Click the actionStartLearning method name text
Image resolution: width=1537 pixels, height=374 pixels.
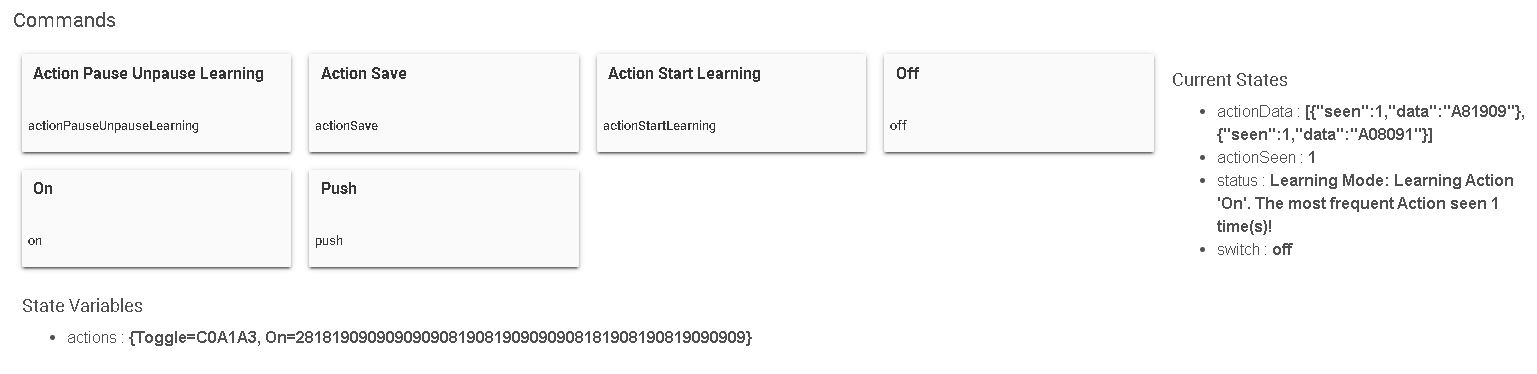659,126
